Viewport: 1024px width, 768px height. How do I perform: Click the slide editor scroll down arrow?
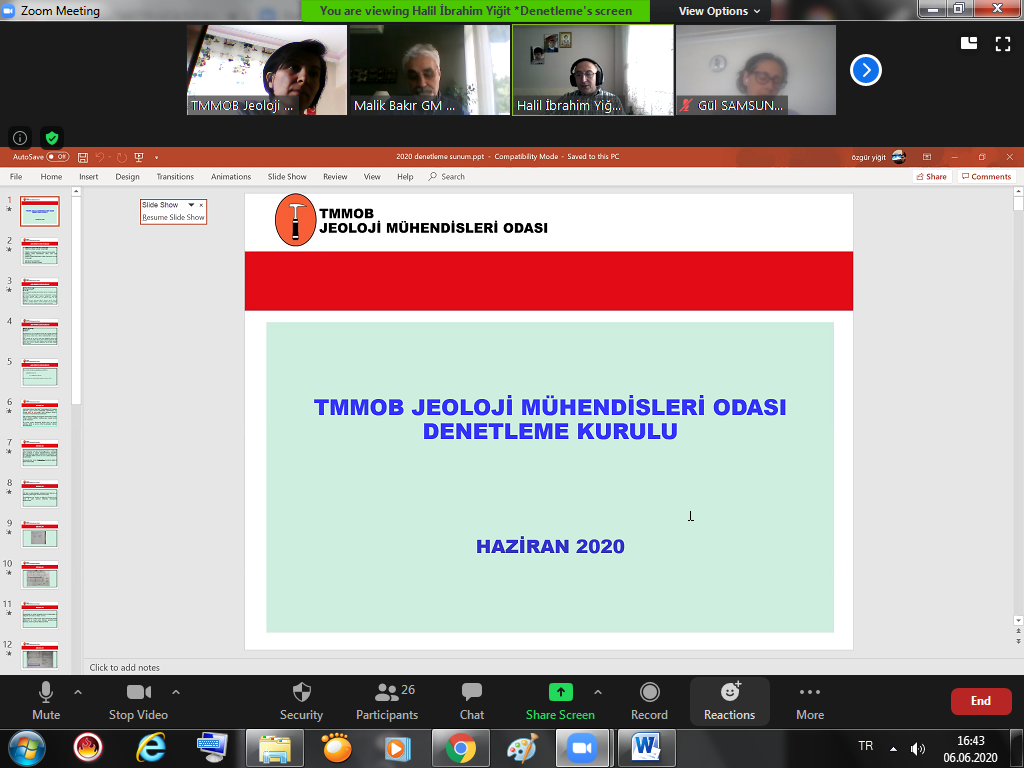tap(1017, 620)
